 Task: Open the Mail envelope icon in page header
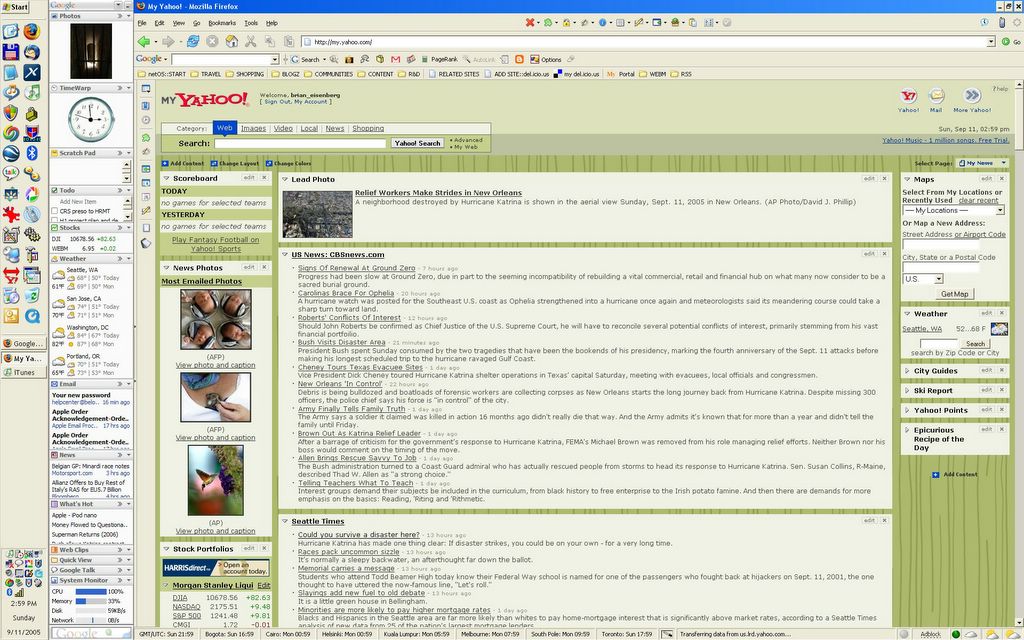(x=936, y=96)
